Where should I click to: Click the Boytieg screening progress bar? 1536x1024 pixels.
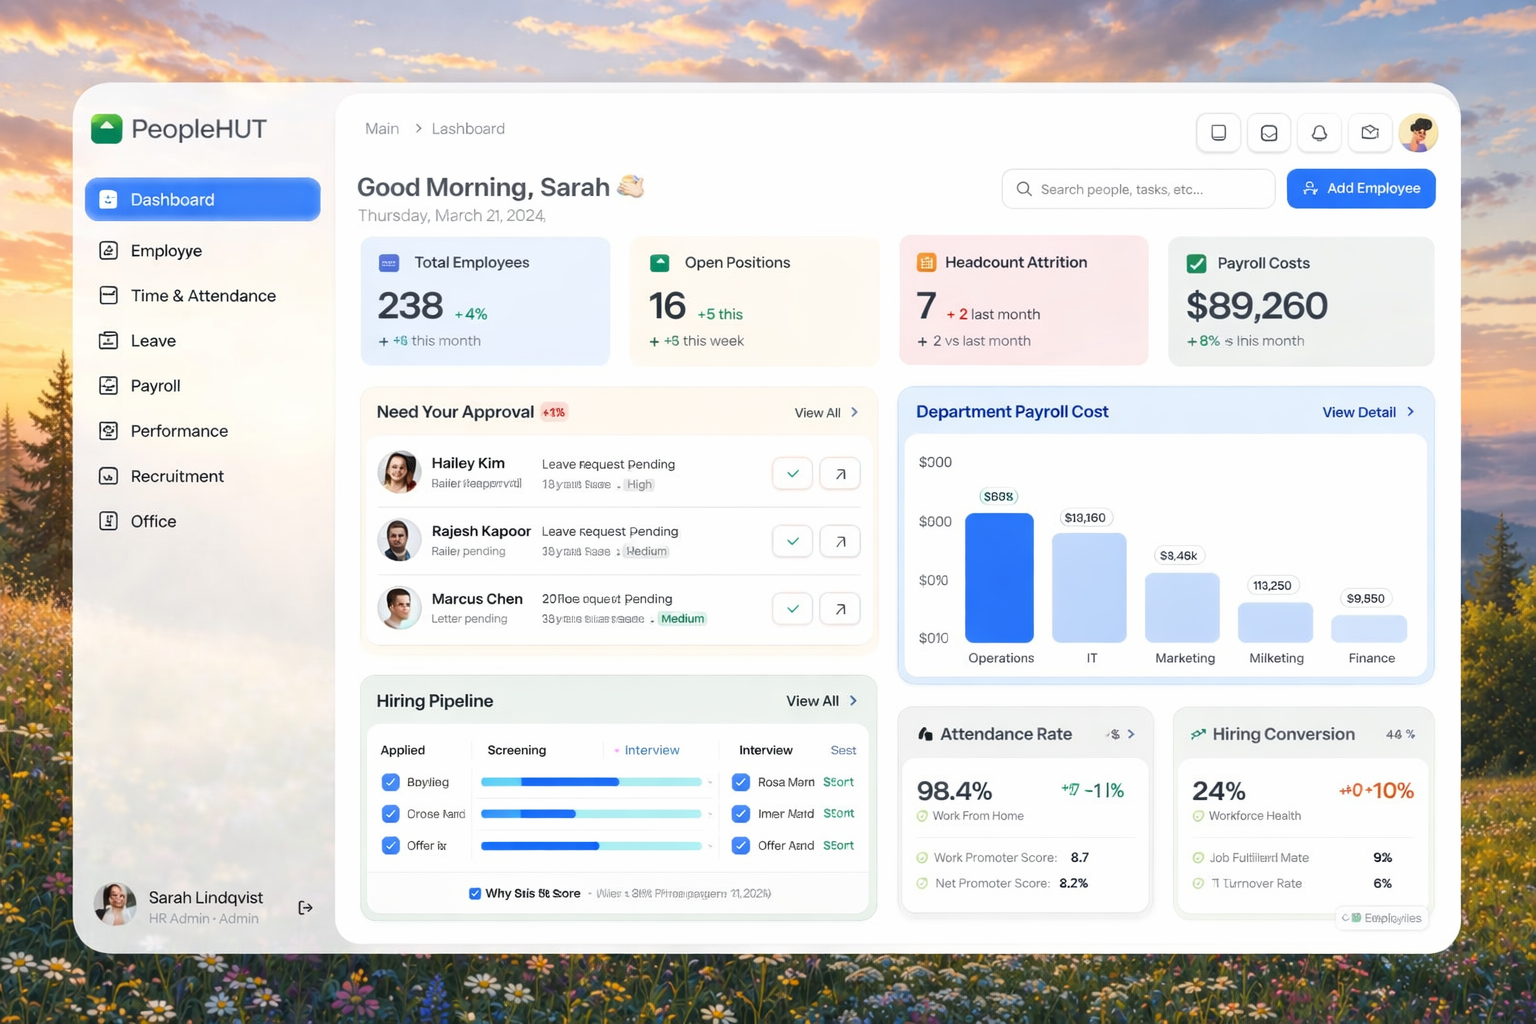(x=591, y=782)
